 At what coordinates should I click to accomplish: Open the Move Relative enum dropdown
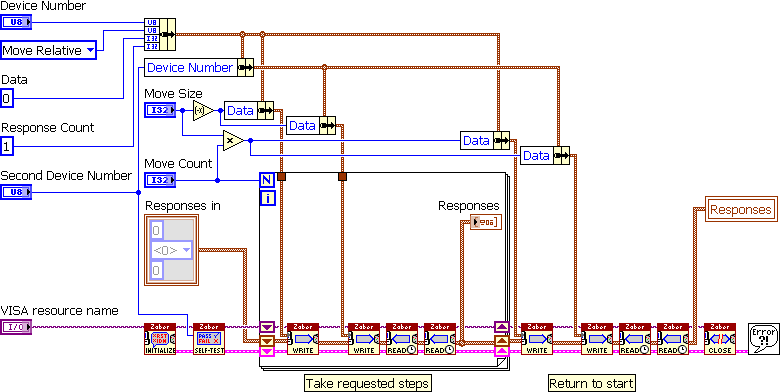pyautogui.click(x=48, y=50)
